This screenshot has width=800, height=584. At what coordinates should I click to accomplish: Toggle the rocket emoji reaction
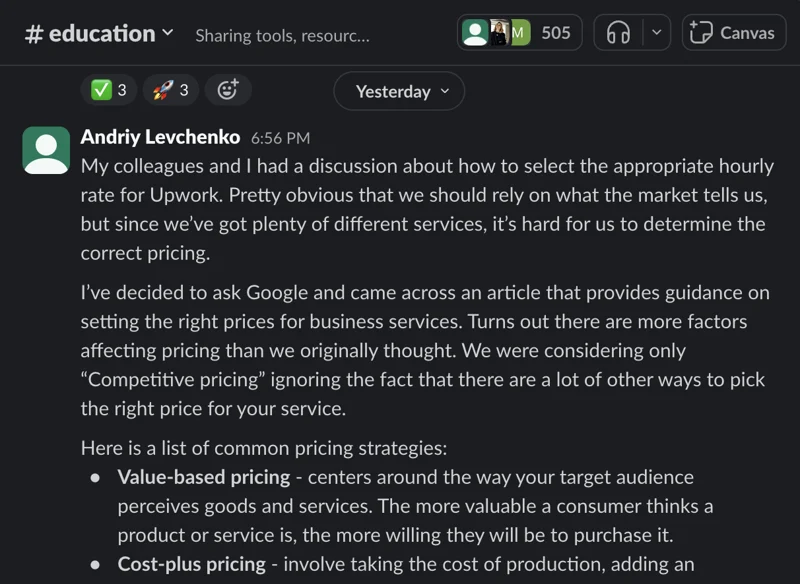click(x=170, y=90)
